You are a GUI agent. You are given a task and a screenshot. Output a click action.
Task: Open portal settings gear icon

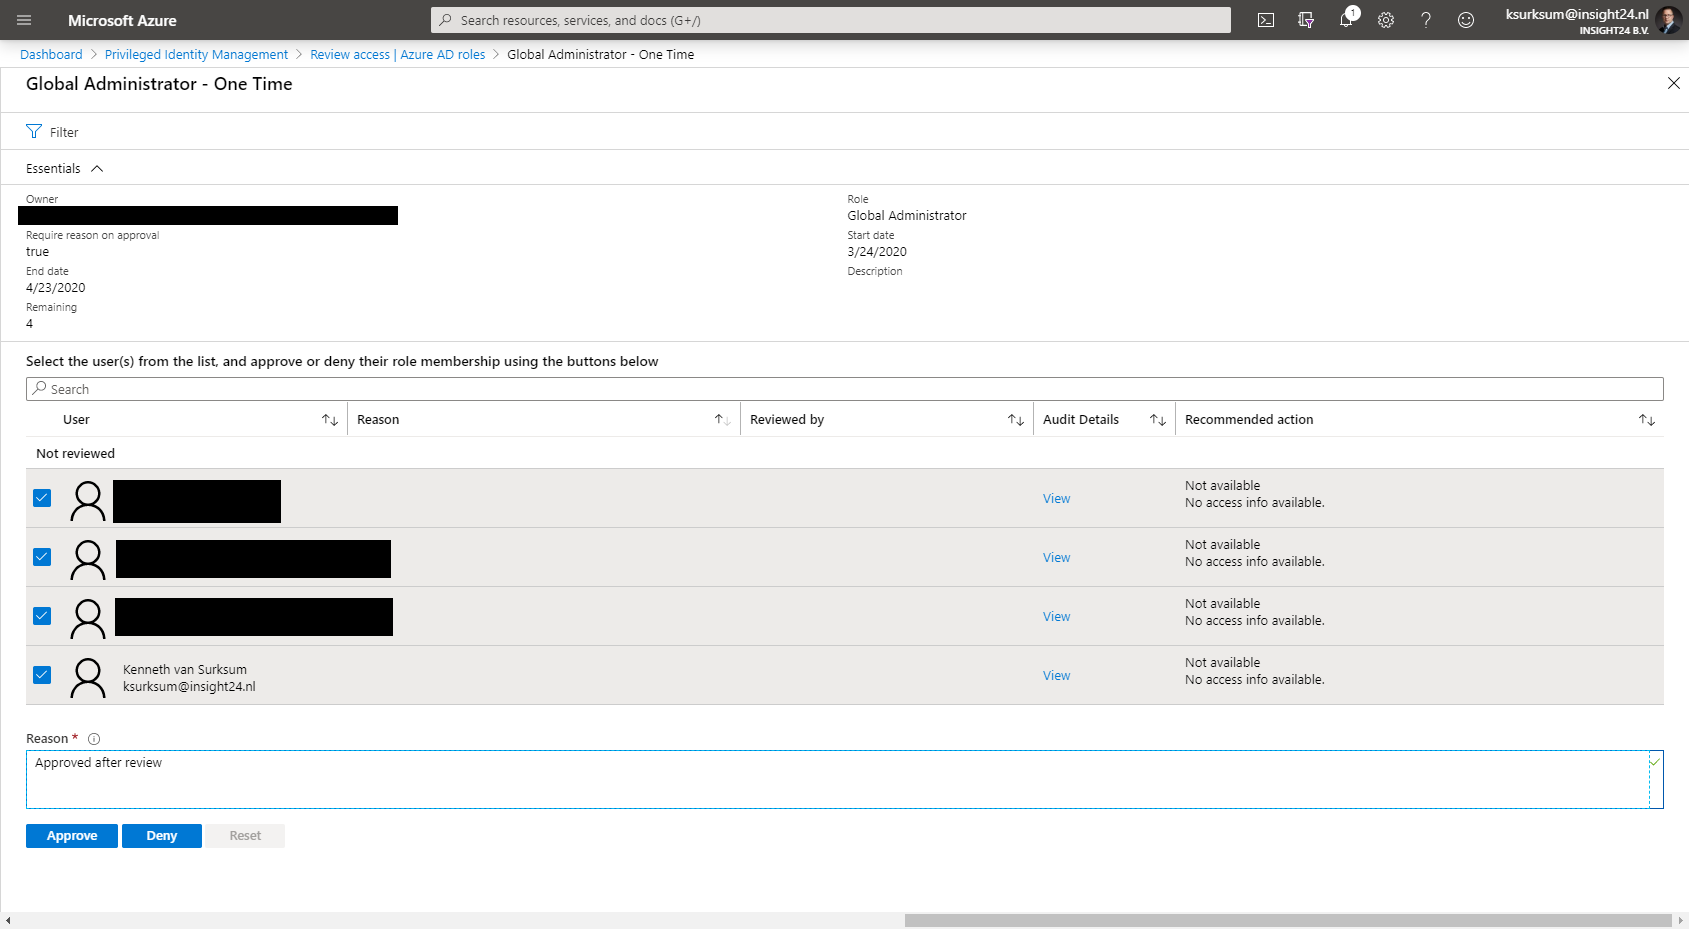(1385, 20)
